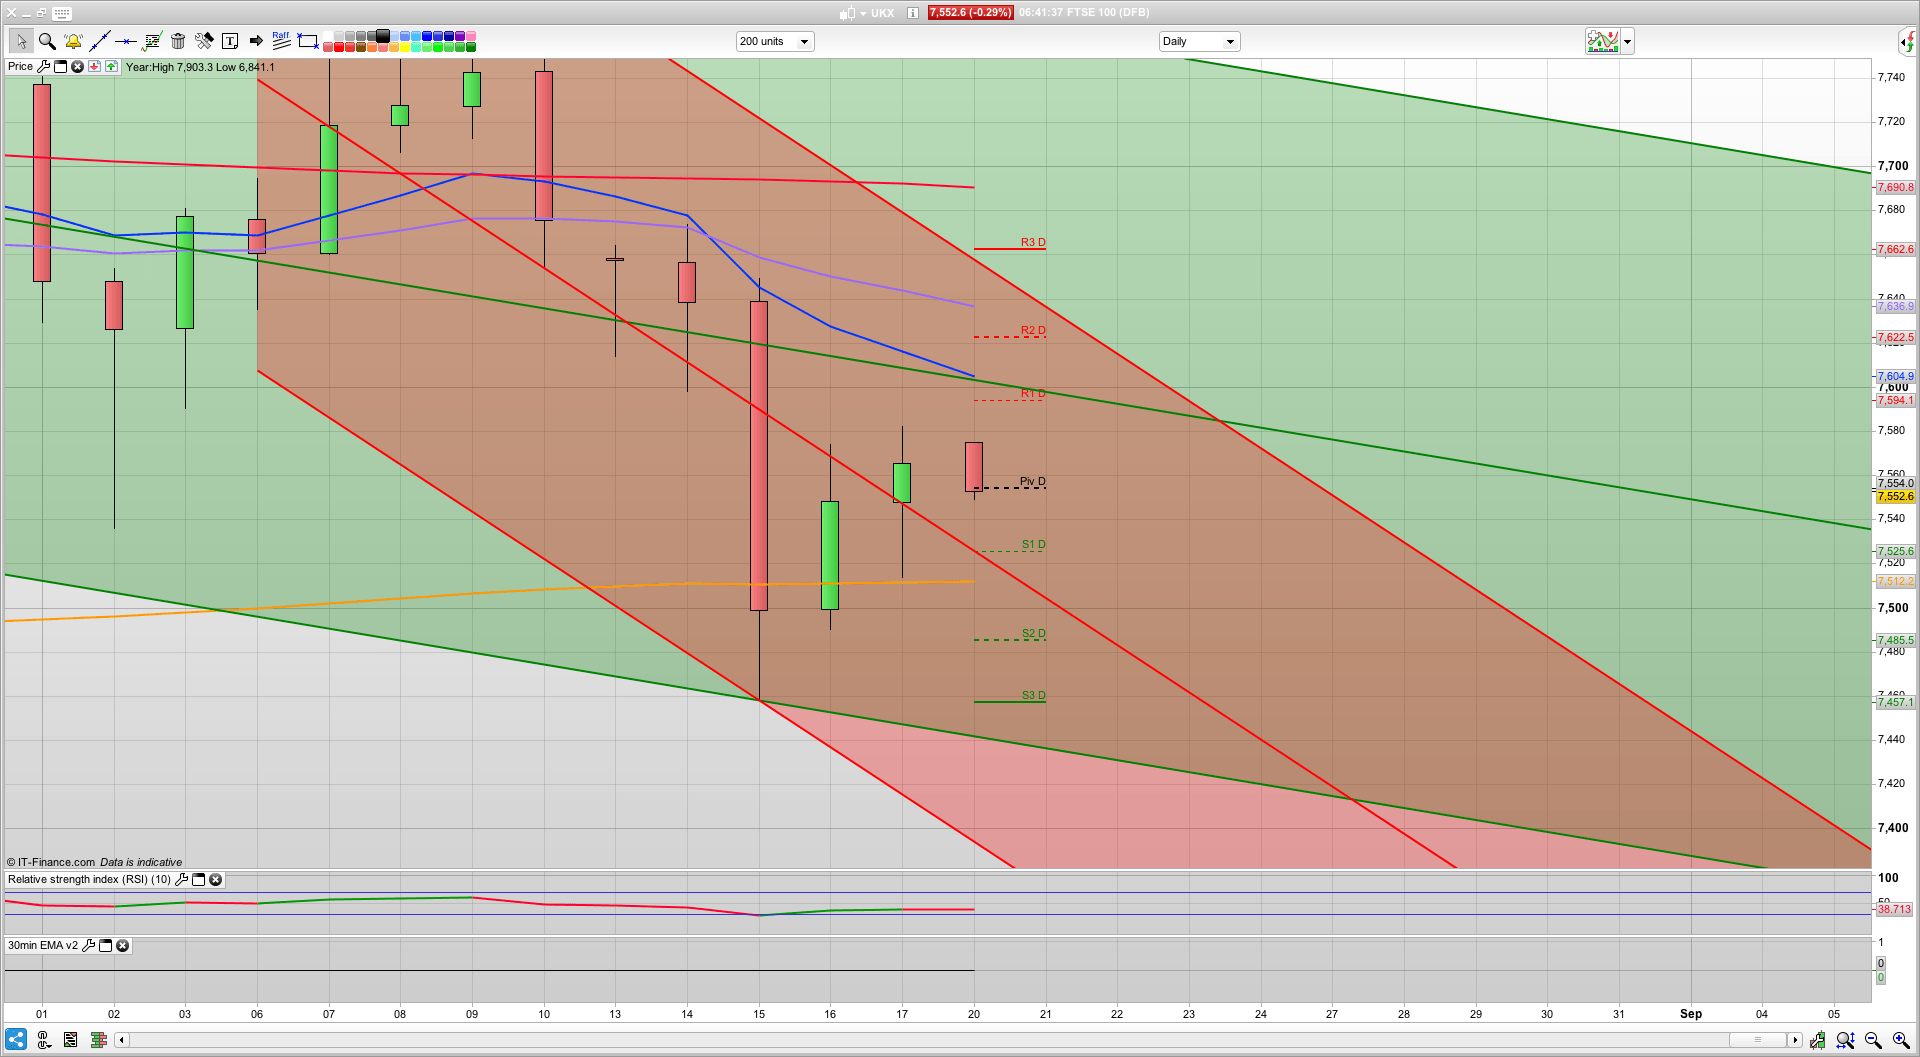Select the trend line drawing tool

coord(99,41)
